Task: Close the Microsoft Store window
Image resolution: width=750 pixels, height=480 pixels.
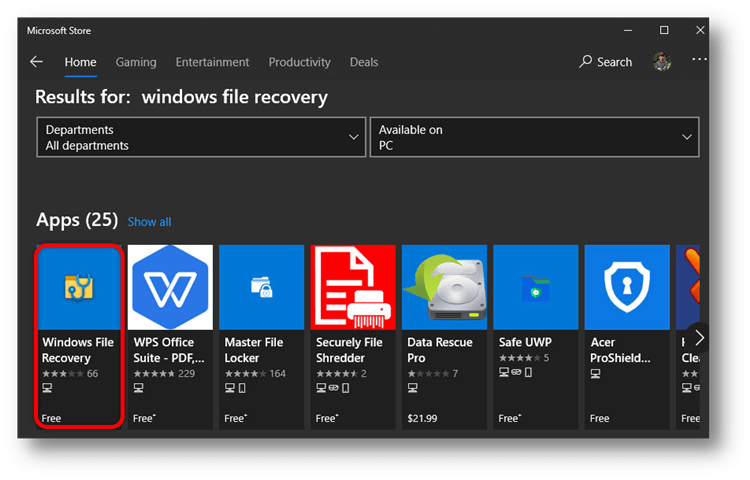Action: [x=700, y=30]
